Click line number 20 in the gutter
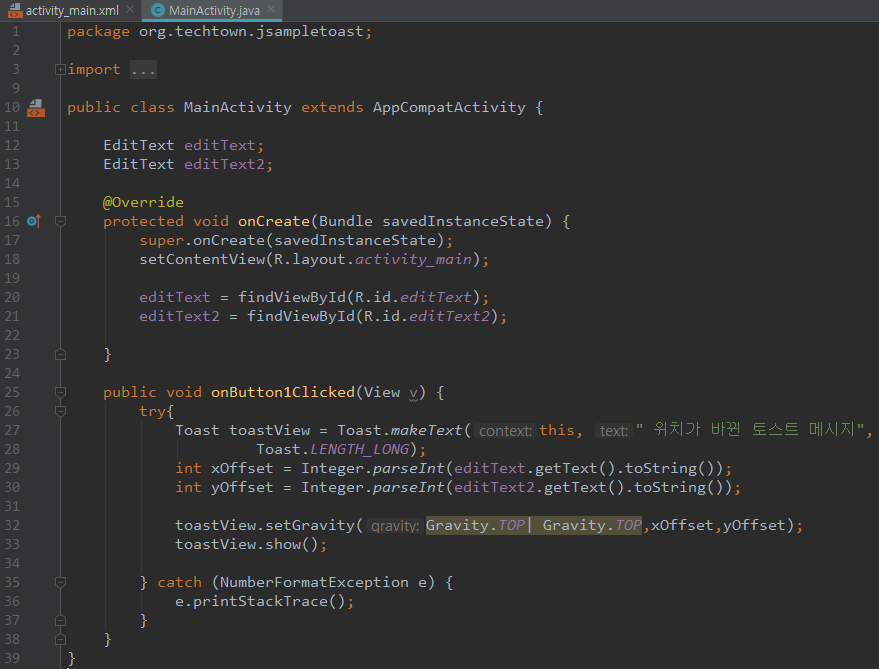 [12, 297]
